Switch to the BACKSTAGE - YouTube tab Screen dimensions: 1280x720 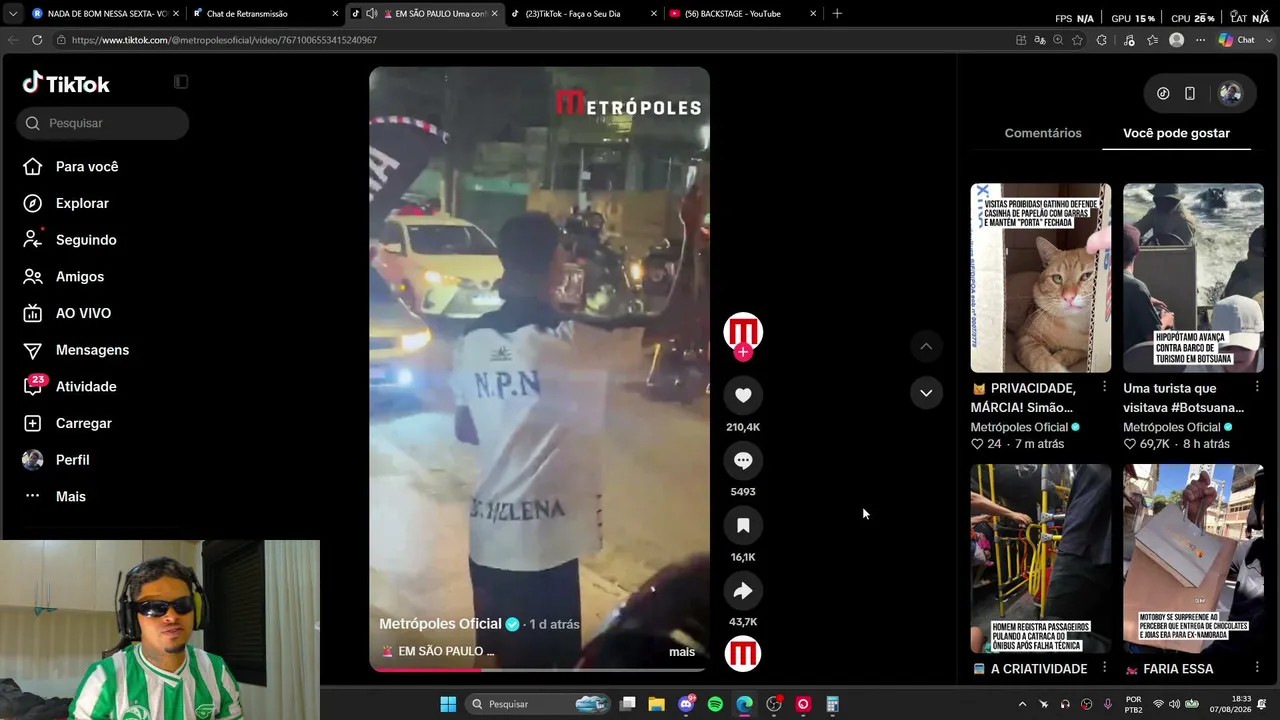[x=742, y=14]
